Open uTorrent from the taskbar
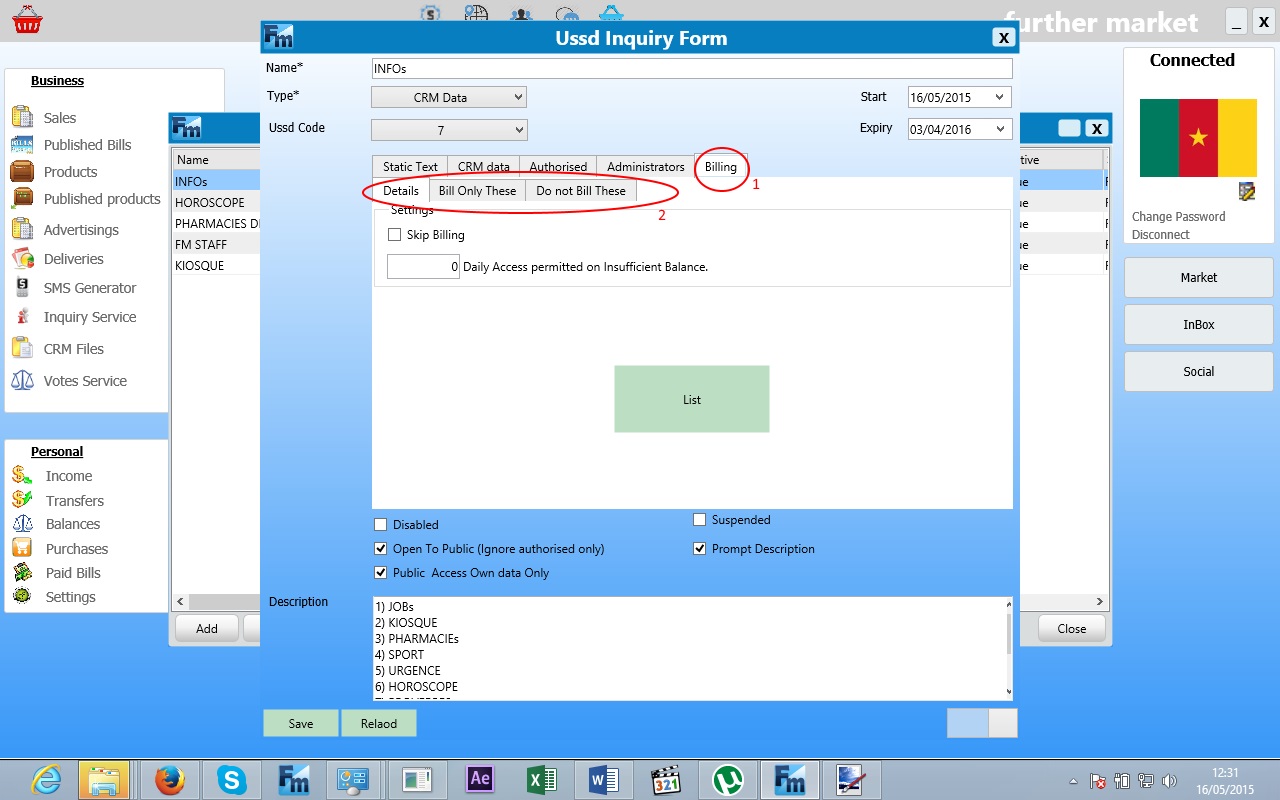The image size is (1280, 800). tap(728, 780)
